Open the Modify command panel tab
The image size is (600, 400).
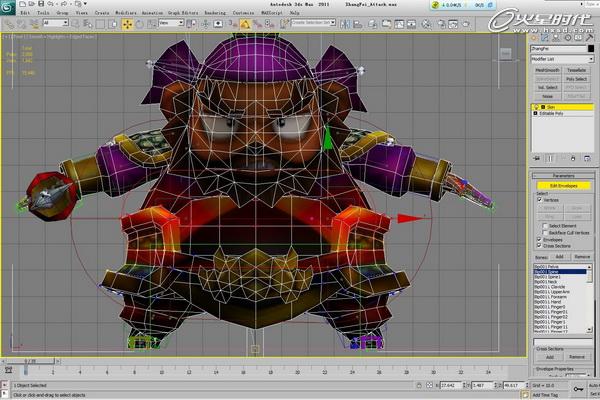545,38
